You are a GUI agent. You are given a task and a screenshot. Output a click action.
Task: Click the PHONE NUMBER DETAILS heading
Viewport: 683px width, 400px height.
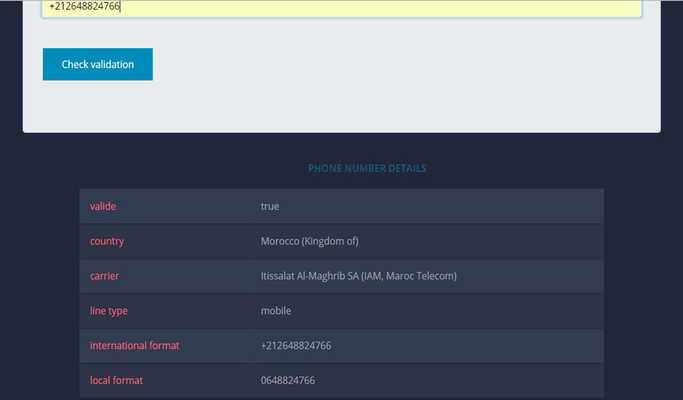point(367,168)
